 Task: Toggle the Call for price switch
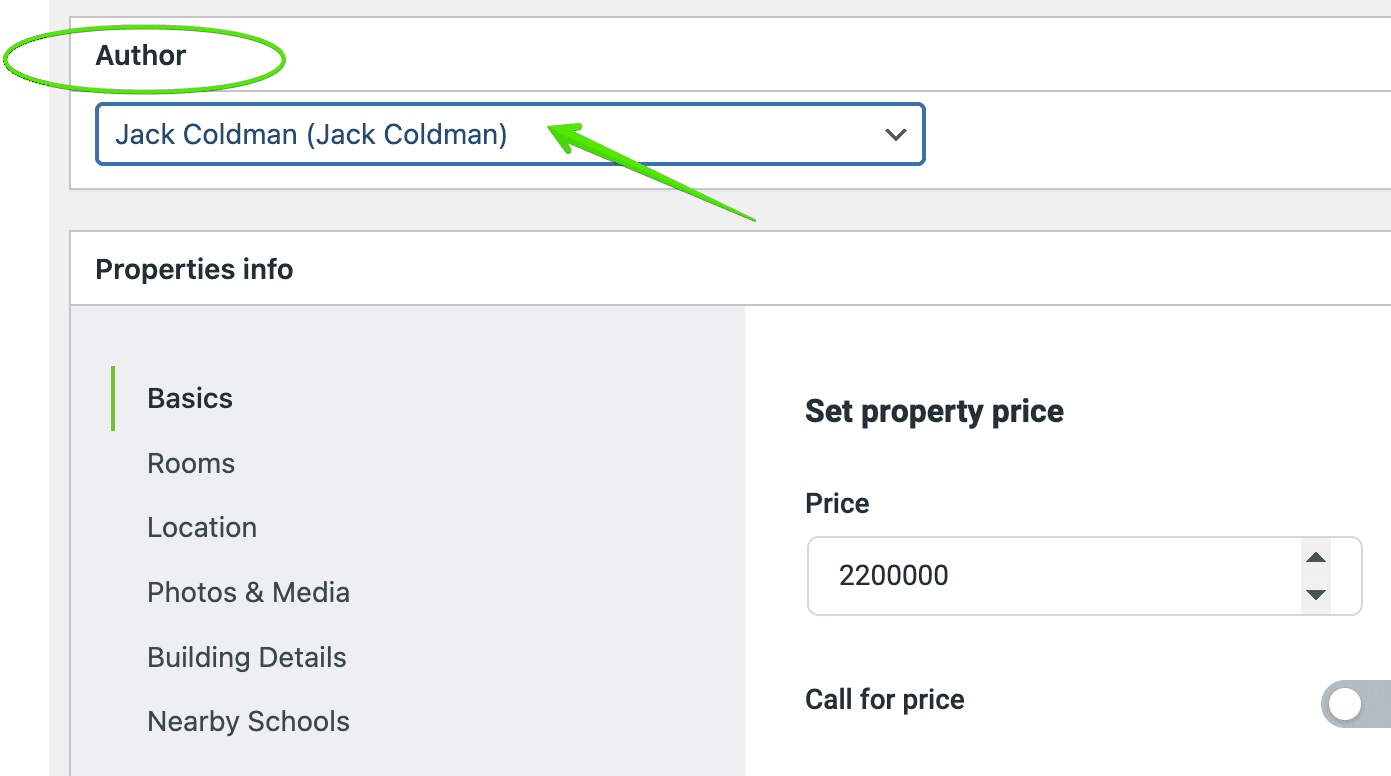point(1356,704)
